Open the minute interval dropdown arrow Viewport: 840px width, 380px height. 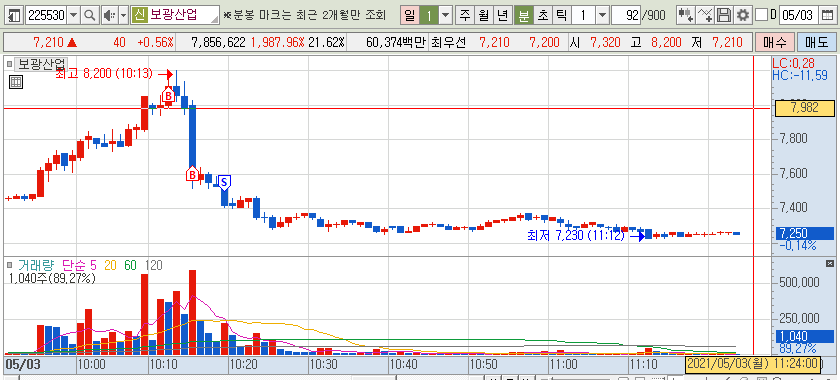(603, 16)
